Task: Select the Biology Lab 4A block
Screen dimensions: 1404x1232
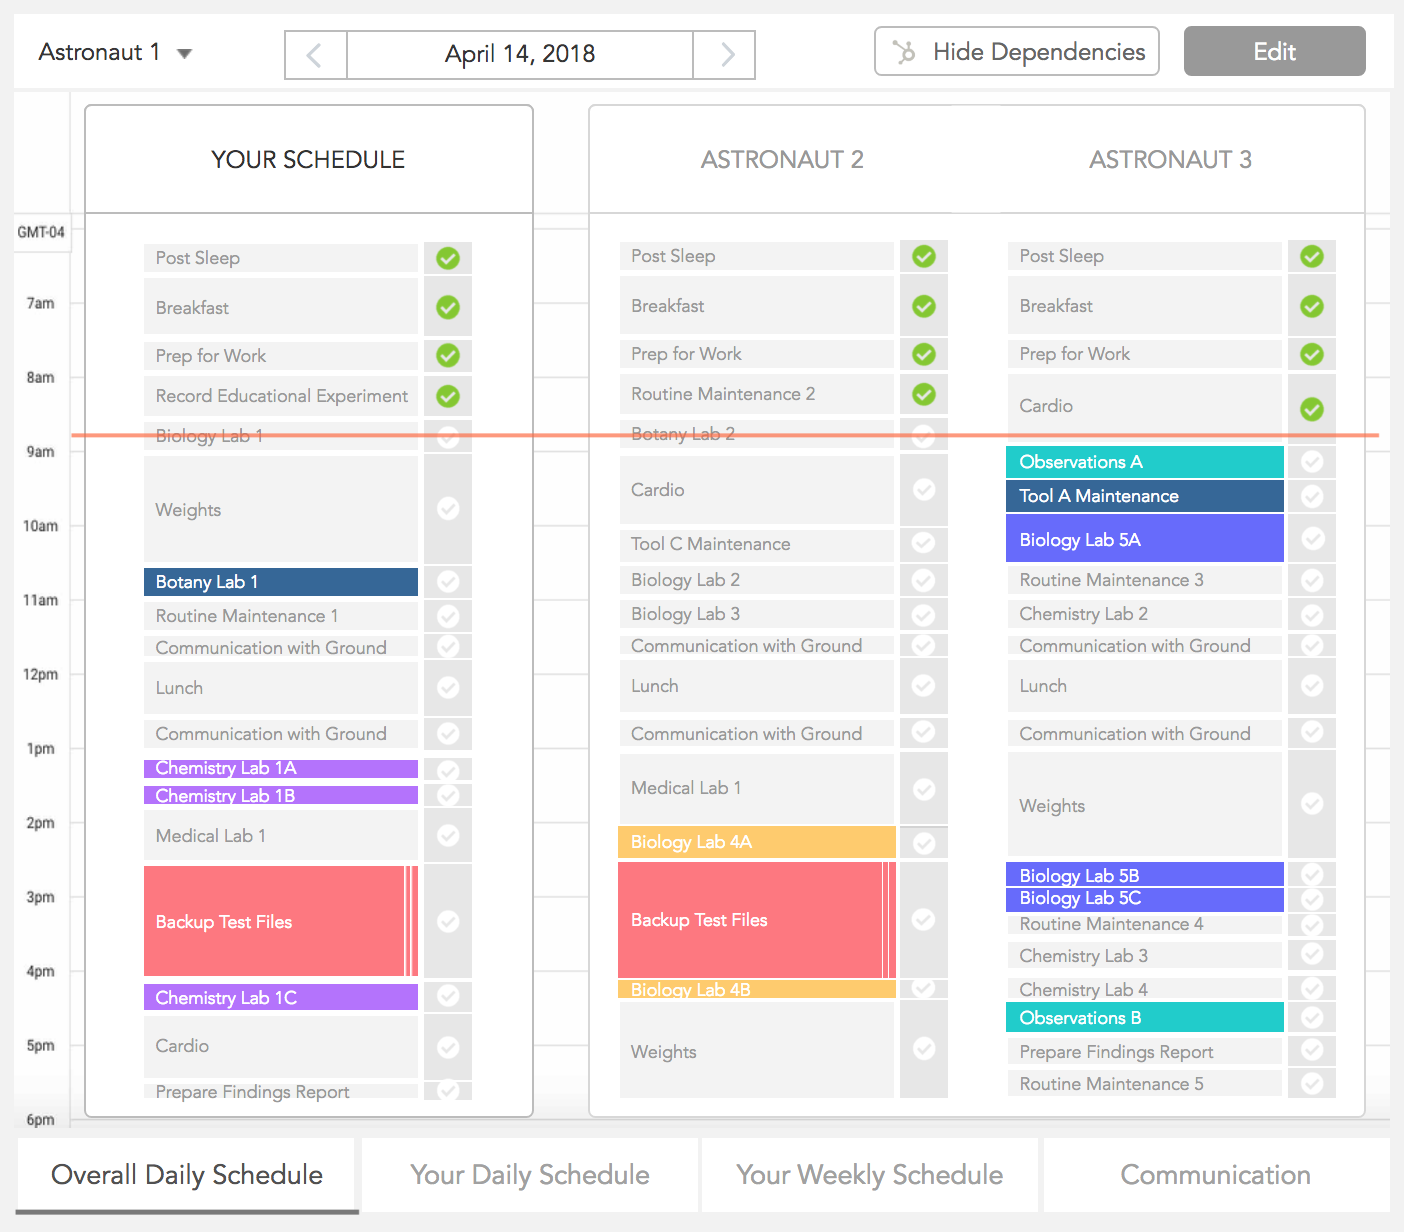Action: point(757,842)
